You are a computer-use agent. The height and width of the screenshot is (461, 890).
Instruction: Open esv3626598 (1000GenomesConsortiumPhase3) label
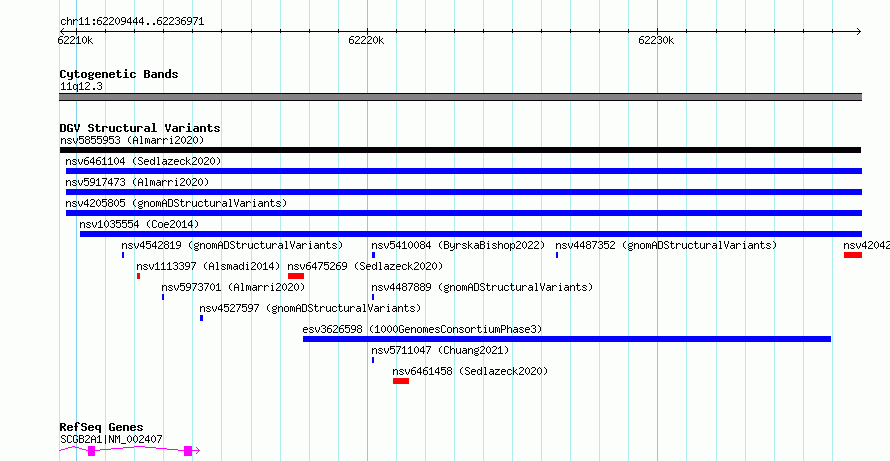coord(422,329)
